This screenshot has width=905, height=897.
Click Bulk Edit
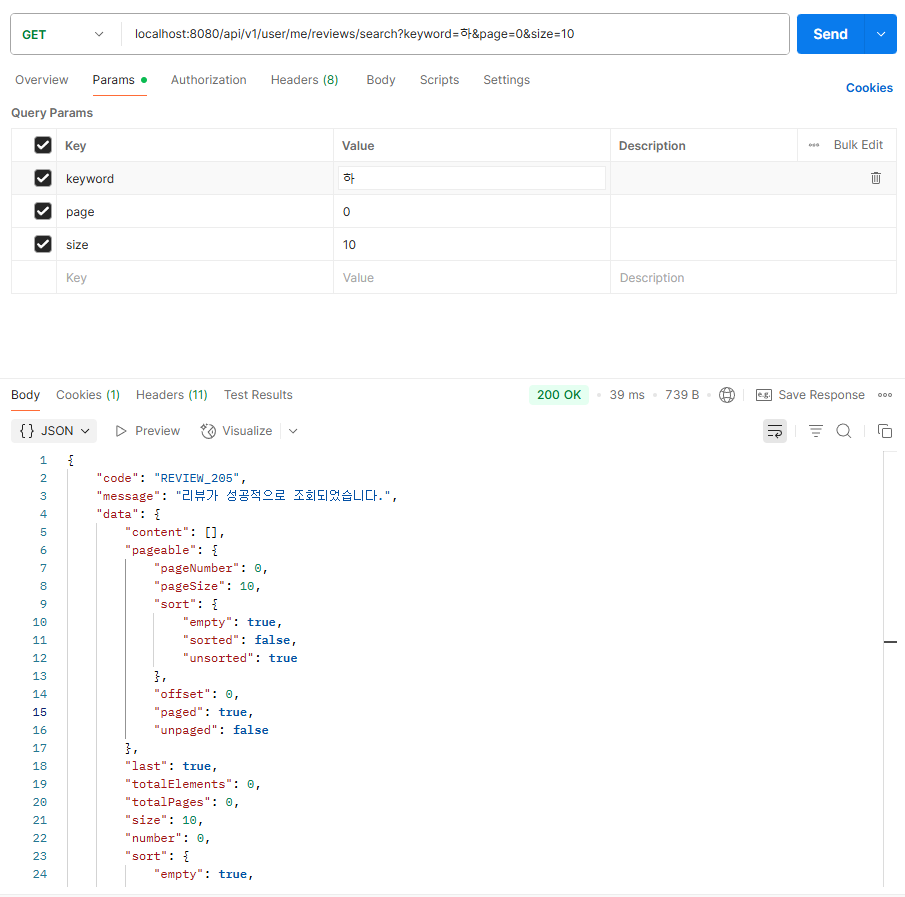(x=858, y=145)
